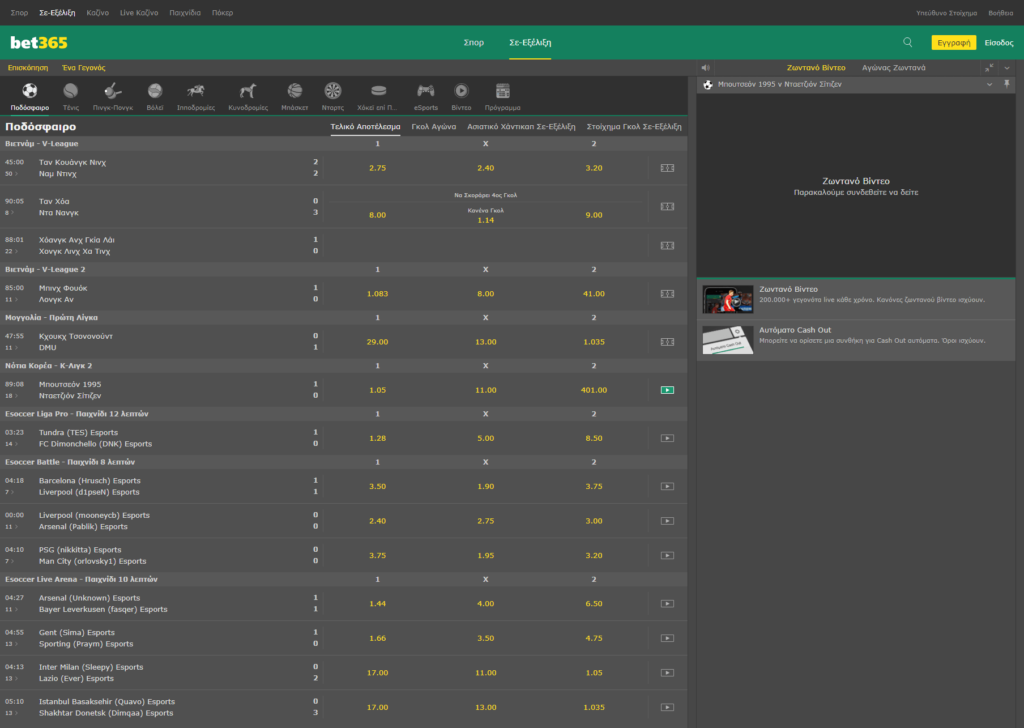This screenshot has width=1024, height=728.
Task: Open Υπεύθυνο Στοίχημα link
Action: point(946,13)
